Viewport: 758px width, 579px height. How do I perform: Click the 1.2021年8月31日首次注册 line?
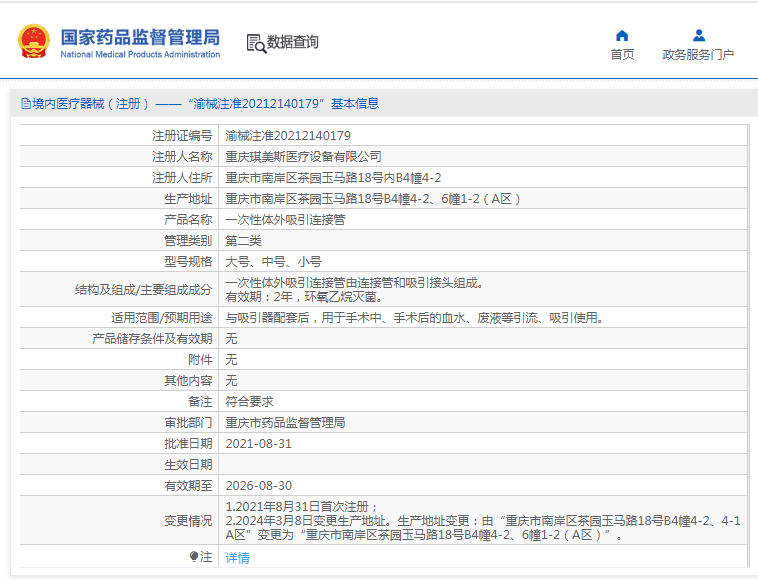[x=302, y=507]
